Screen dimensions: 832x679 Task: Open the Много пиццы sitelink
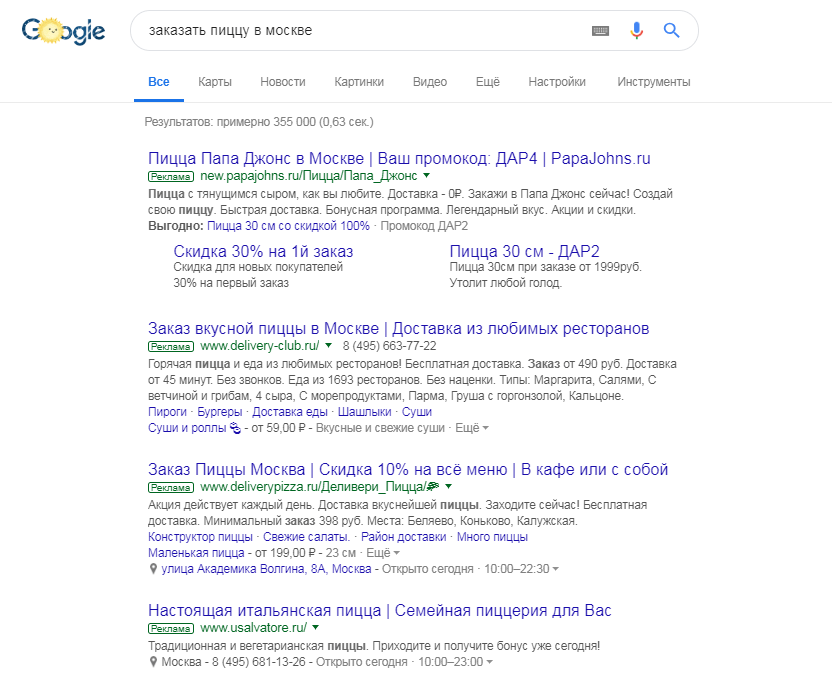coord(492,537)
